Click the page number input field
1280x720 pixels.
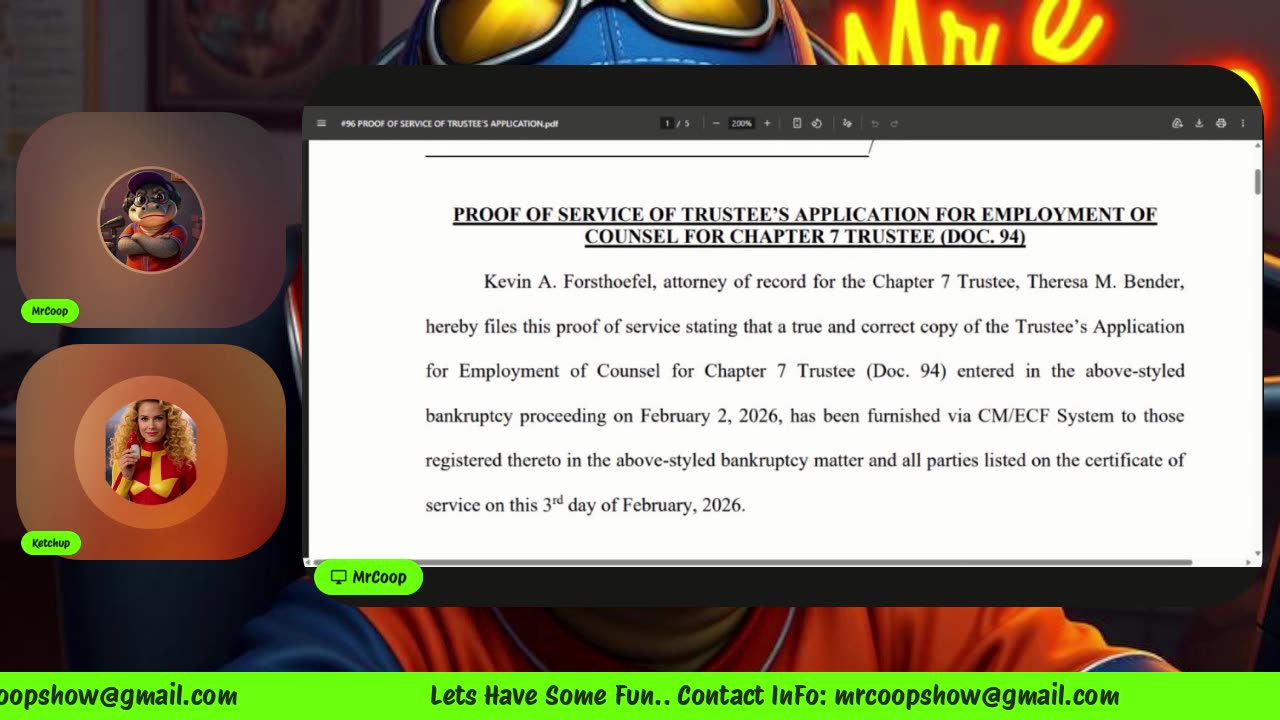667,124
